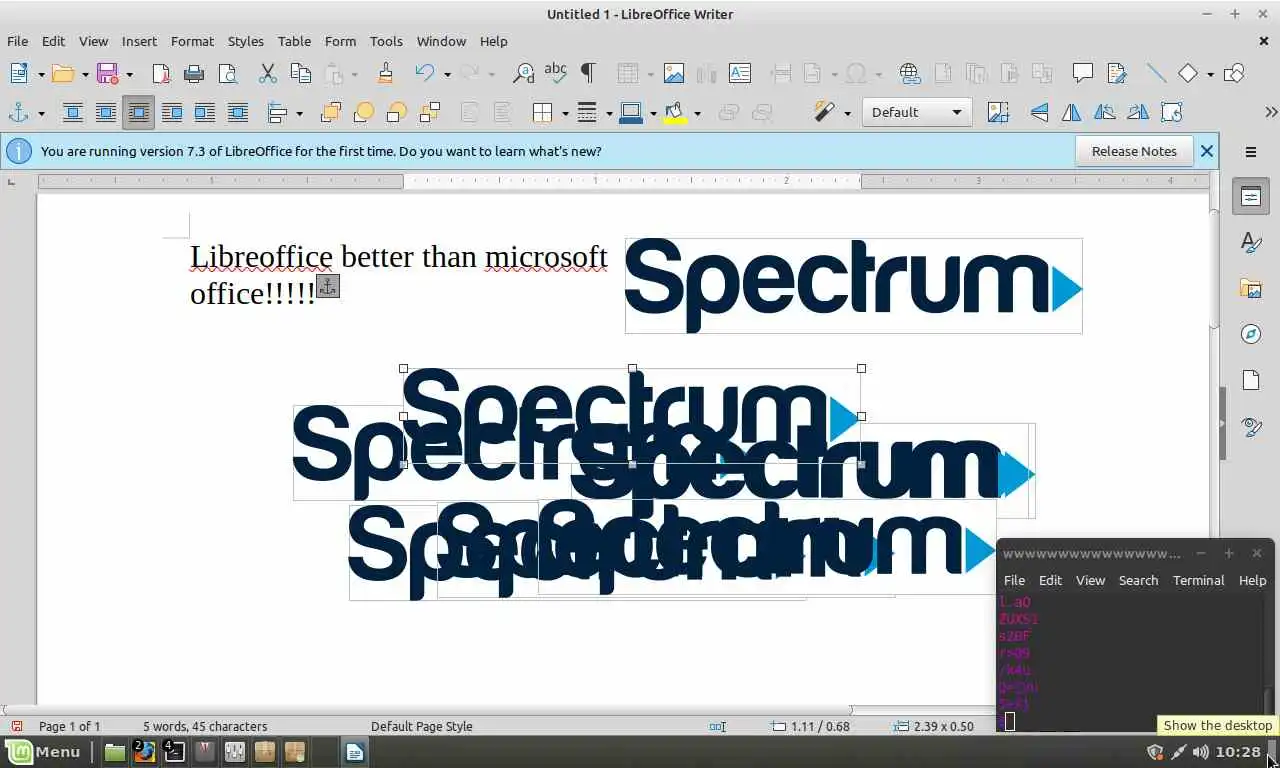Open the Styles menu
This screenshot has height=768, width=1280.
click(x=245, y=41)
